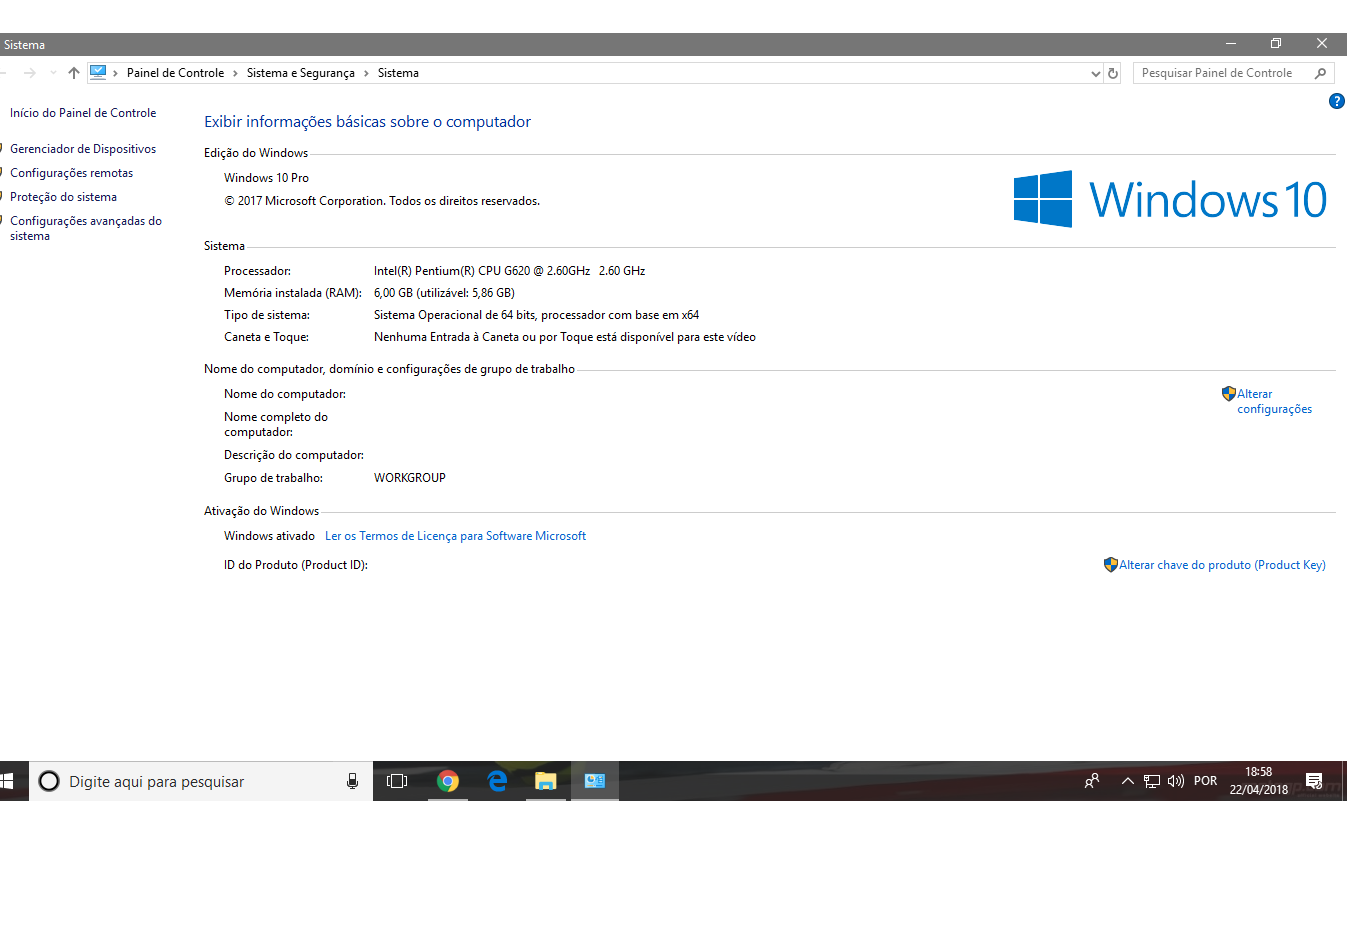
Task: Refresh the Sistema page
Action: point(1113,73)
